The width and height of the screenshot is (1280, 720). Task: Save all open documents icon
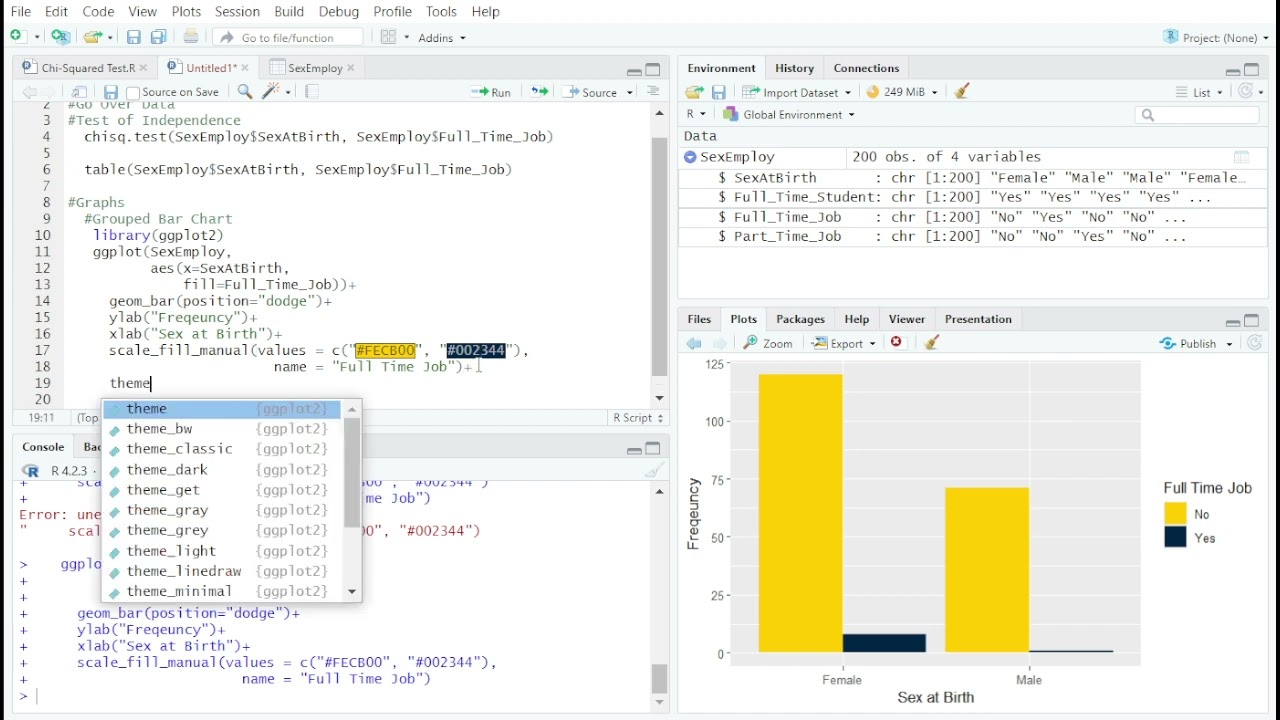point(158,37)
